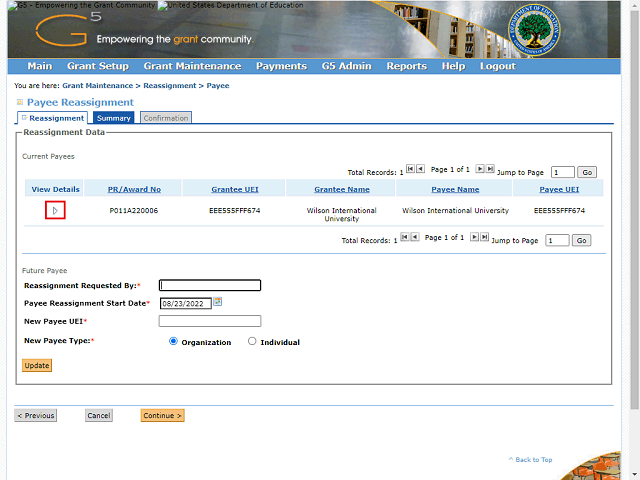Open the Help menu

coord(453,66)
